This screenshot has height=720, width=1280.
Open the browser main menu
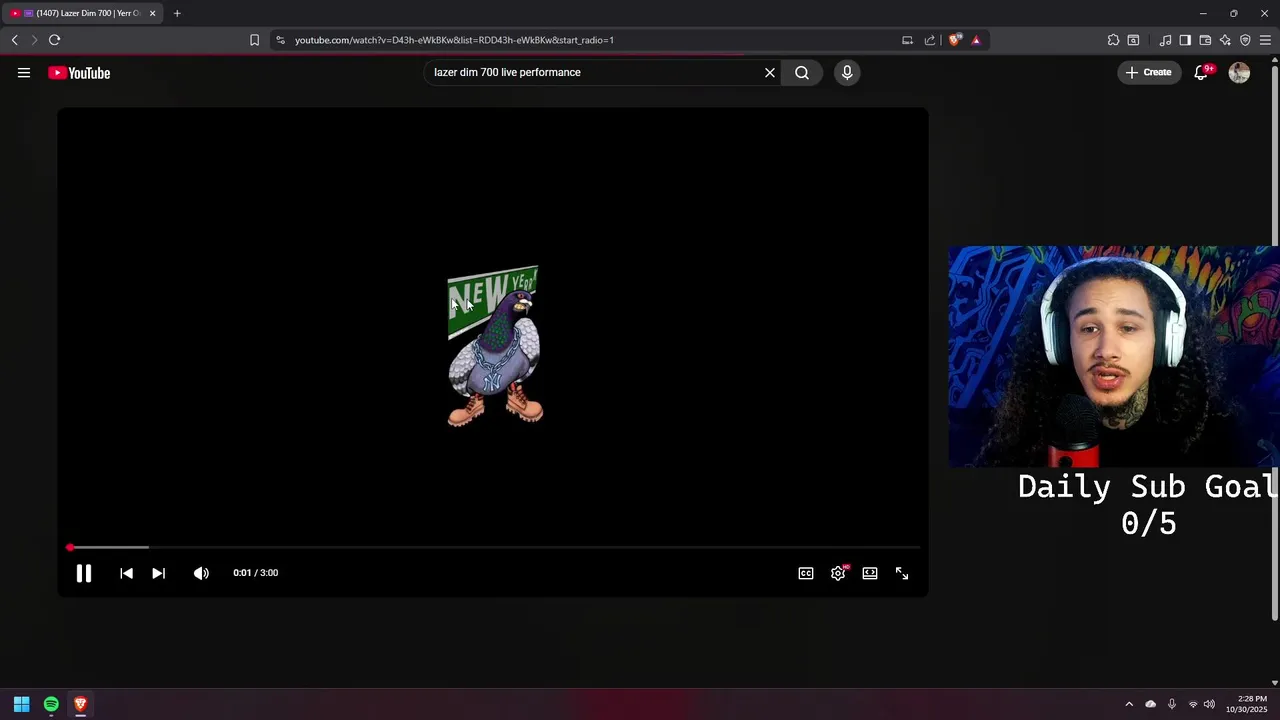(1265, 40)
